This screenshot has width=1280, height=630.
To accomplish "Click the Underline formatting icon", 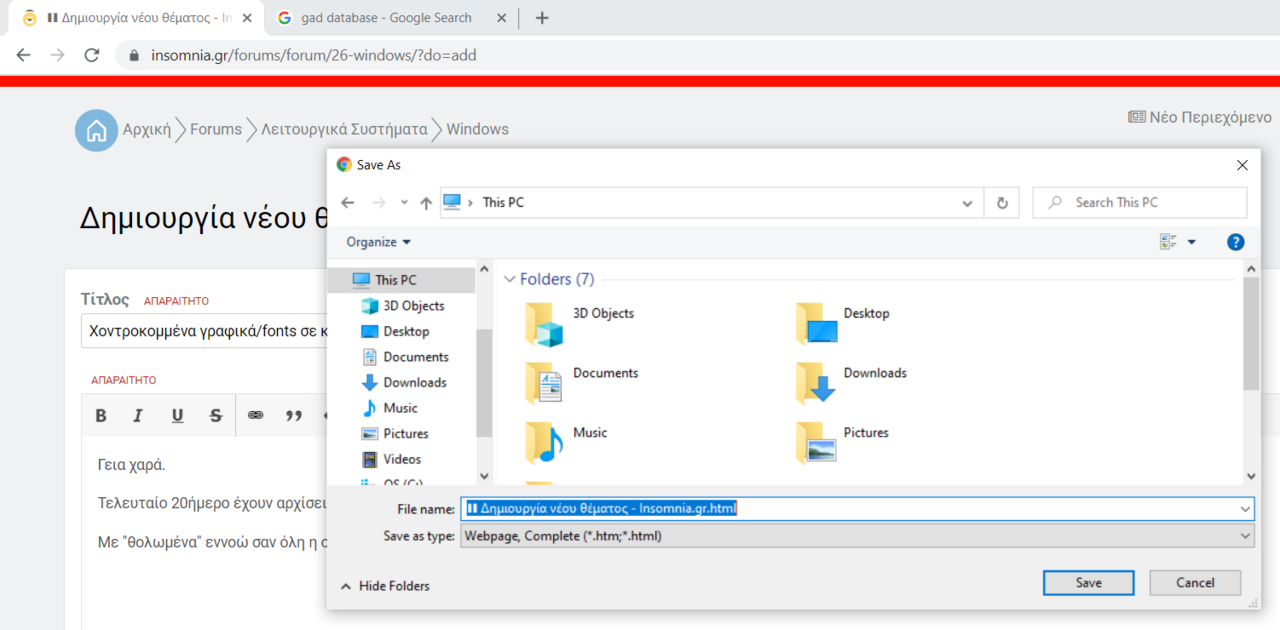I will (177, 416).
